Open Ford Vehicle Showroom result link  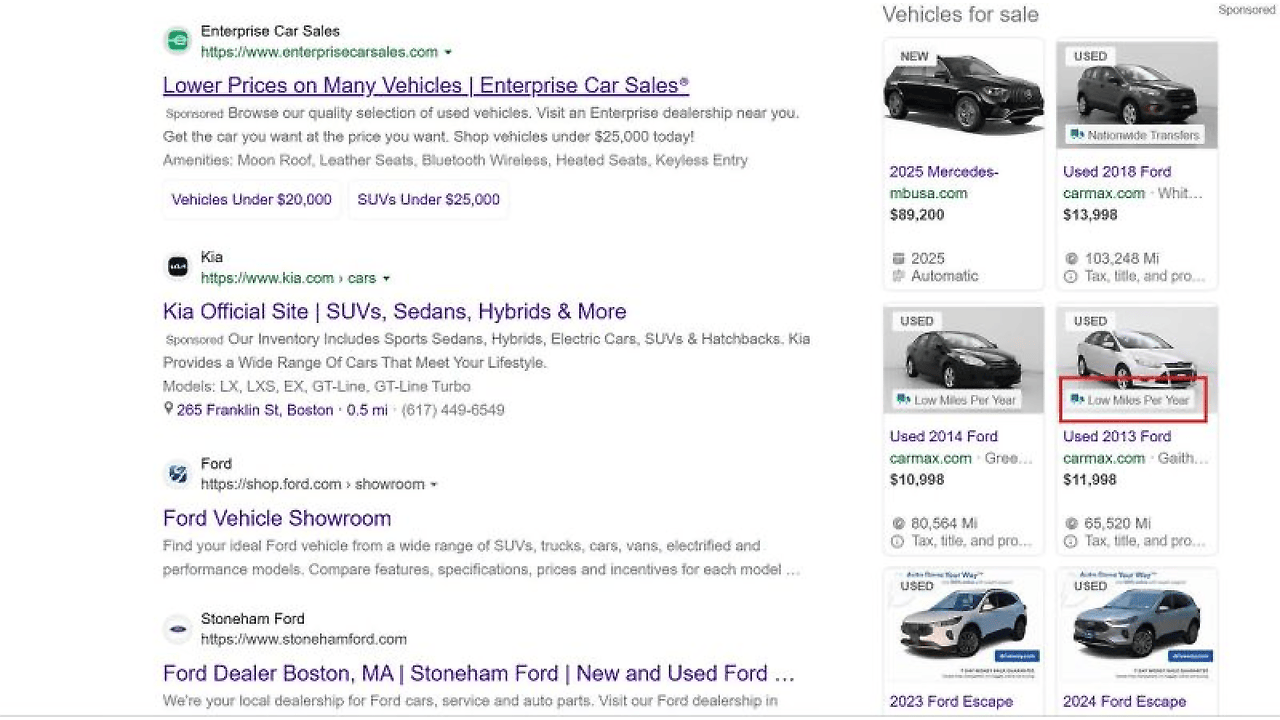pos(277,518)
